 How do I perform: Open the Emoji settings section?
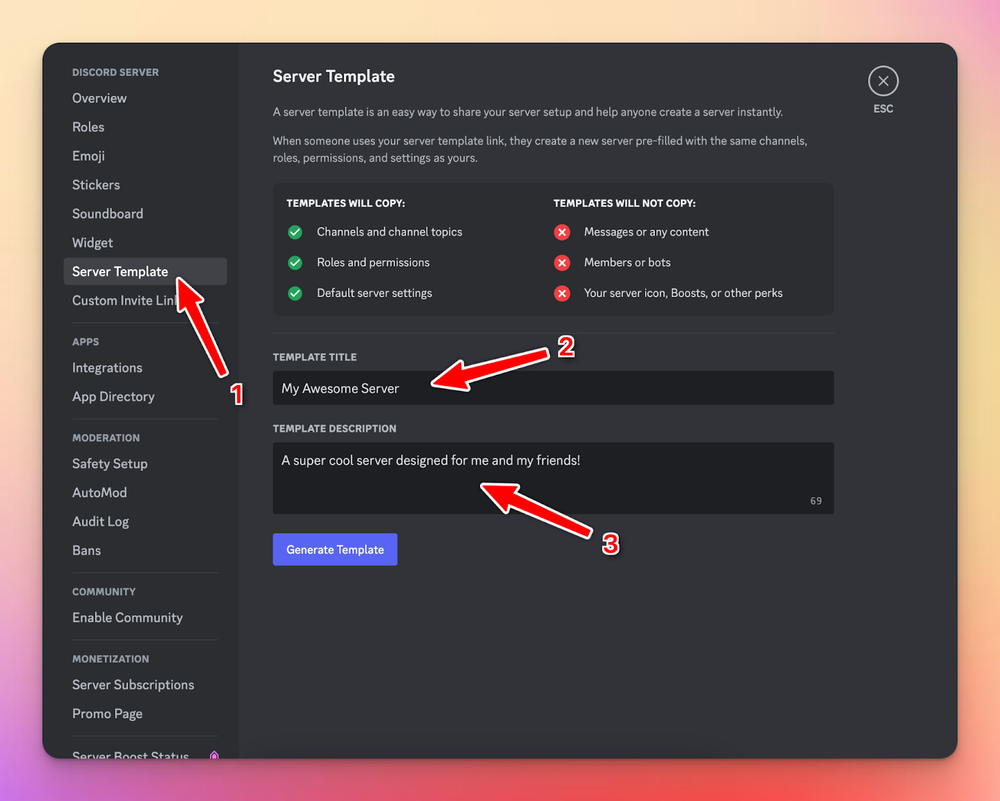pos(88,156)
